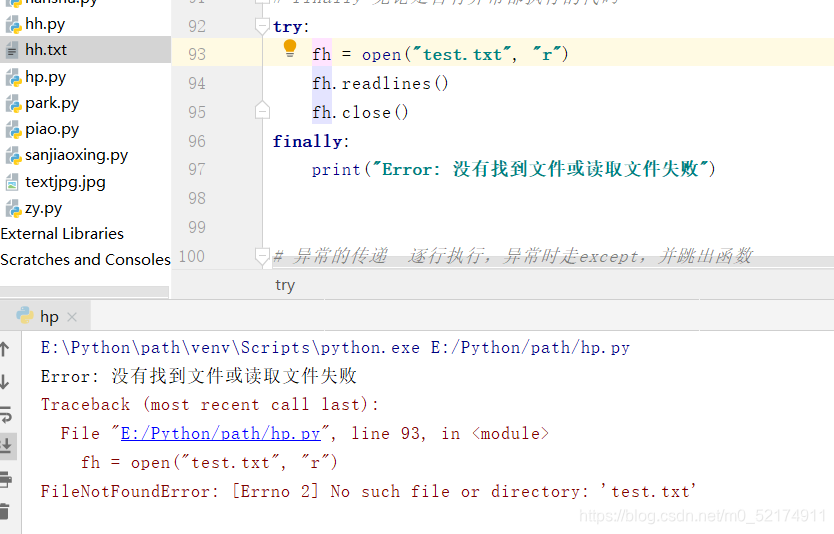834x534 pixels.
Task: Click the FileNotFoundError message line
Action: (x=368, y=491)
